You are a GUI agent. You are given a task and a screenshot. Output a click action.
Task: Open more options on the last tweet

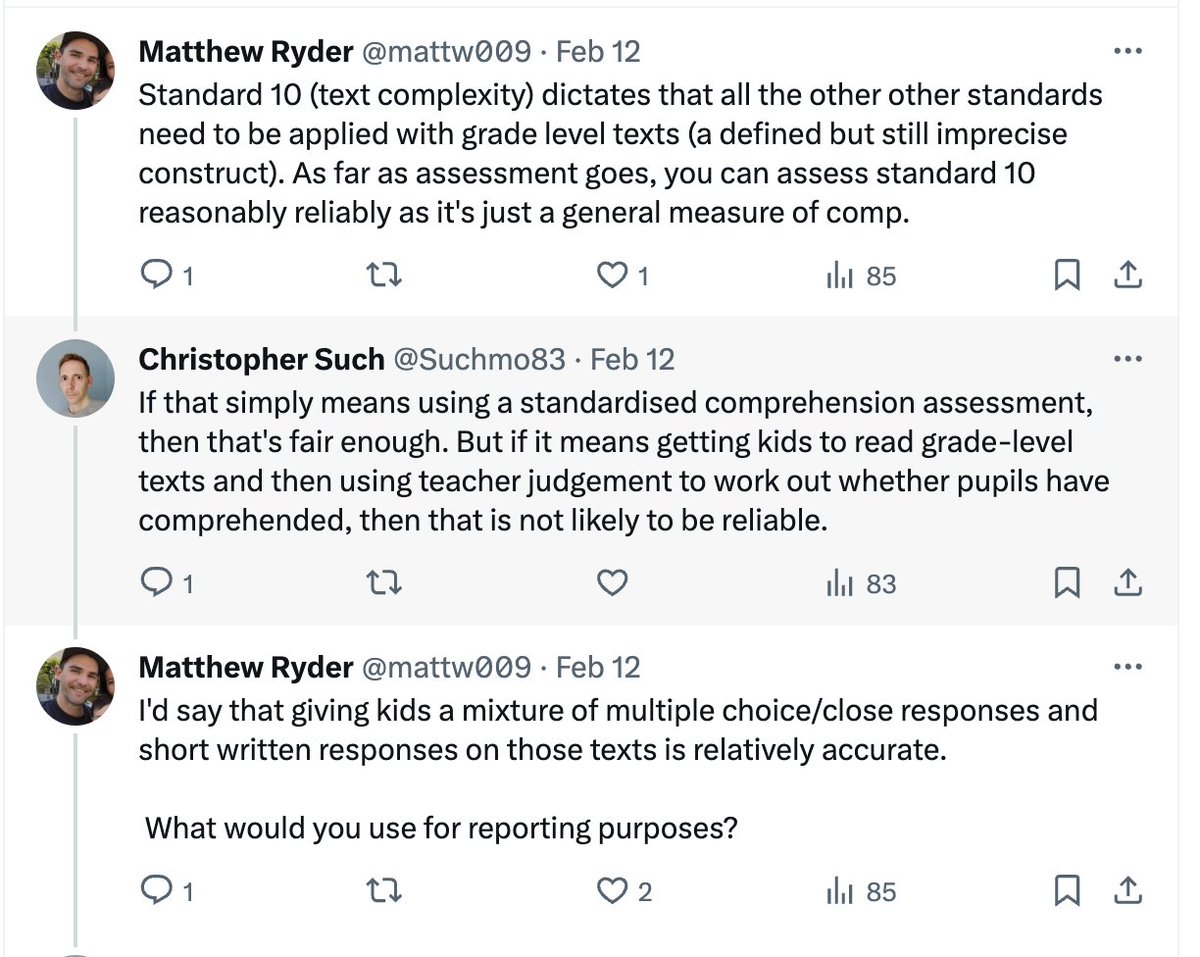click(x=1127, y=667)
